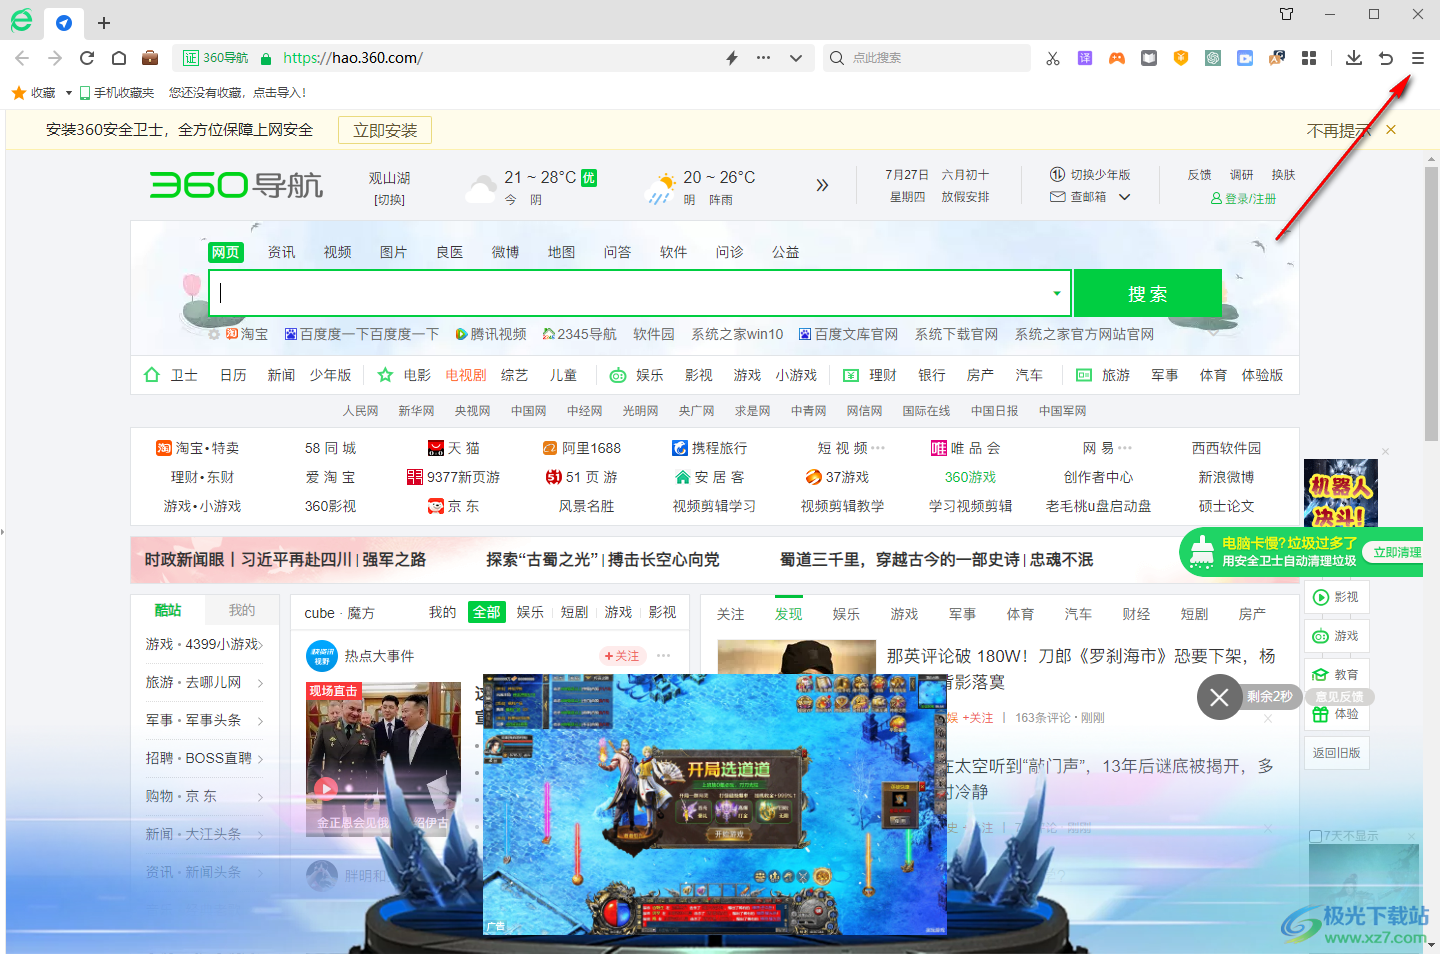1440x954 pixels.
Task: Click the 收藏 star favorites button
Action: 34,93
